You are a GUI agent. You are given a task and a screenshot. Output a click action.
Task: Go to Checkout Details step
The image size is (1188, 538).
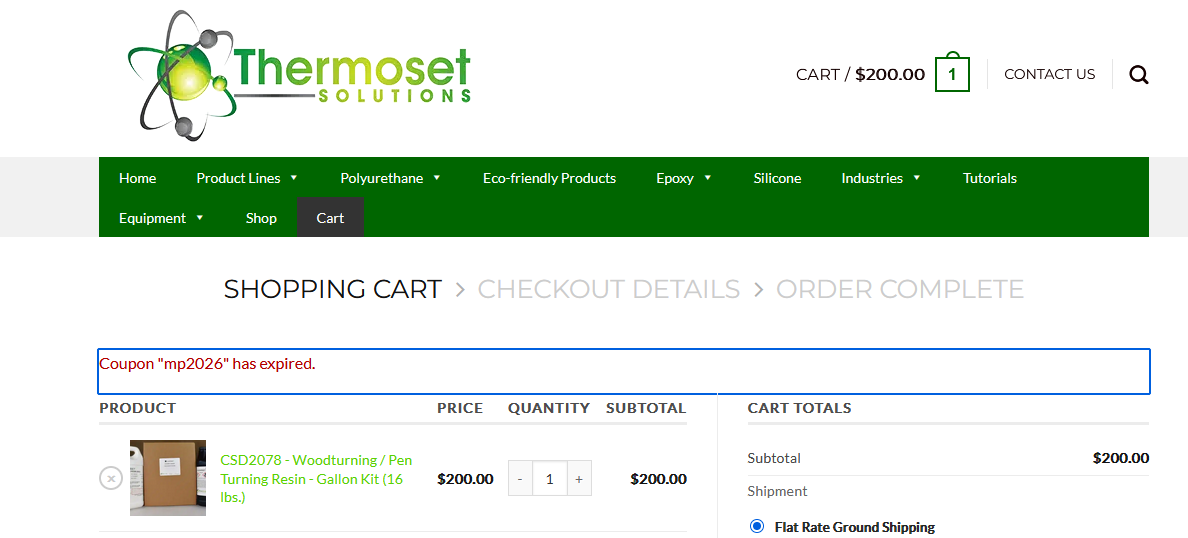(x=608, y=289)
